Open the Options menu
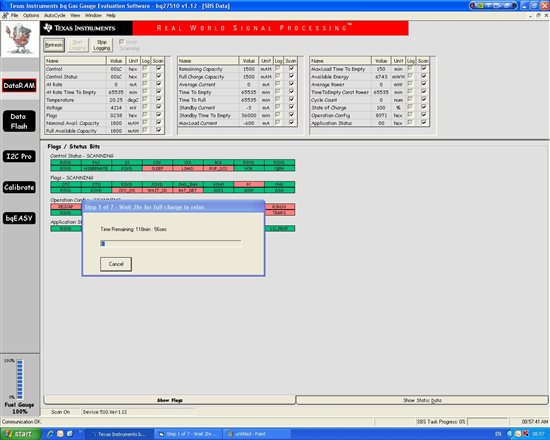Viewport: 550px width, 440px height. click(31, 15)
